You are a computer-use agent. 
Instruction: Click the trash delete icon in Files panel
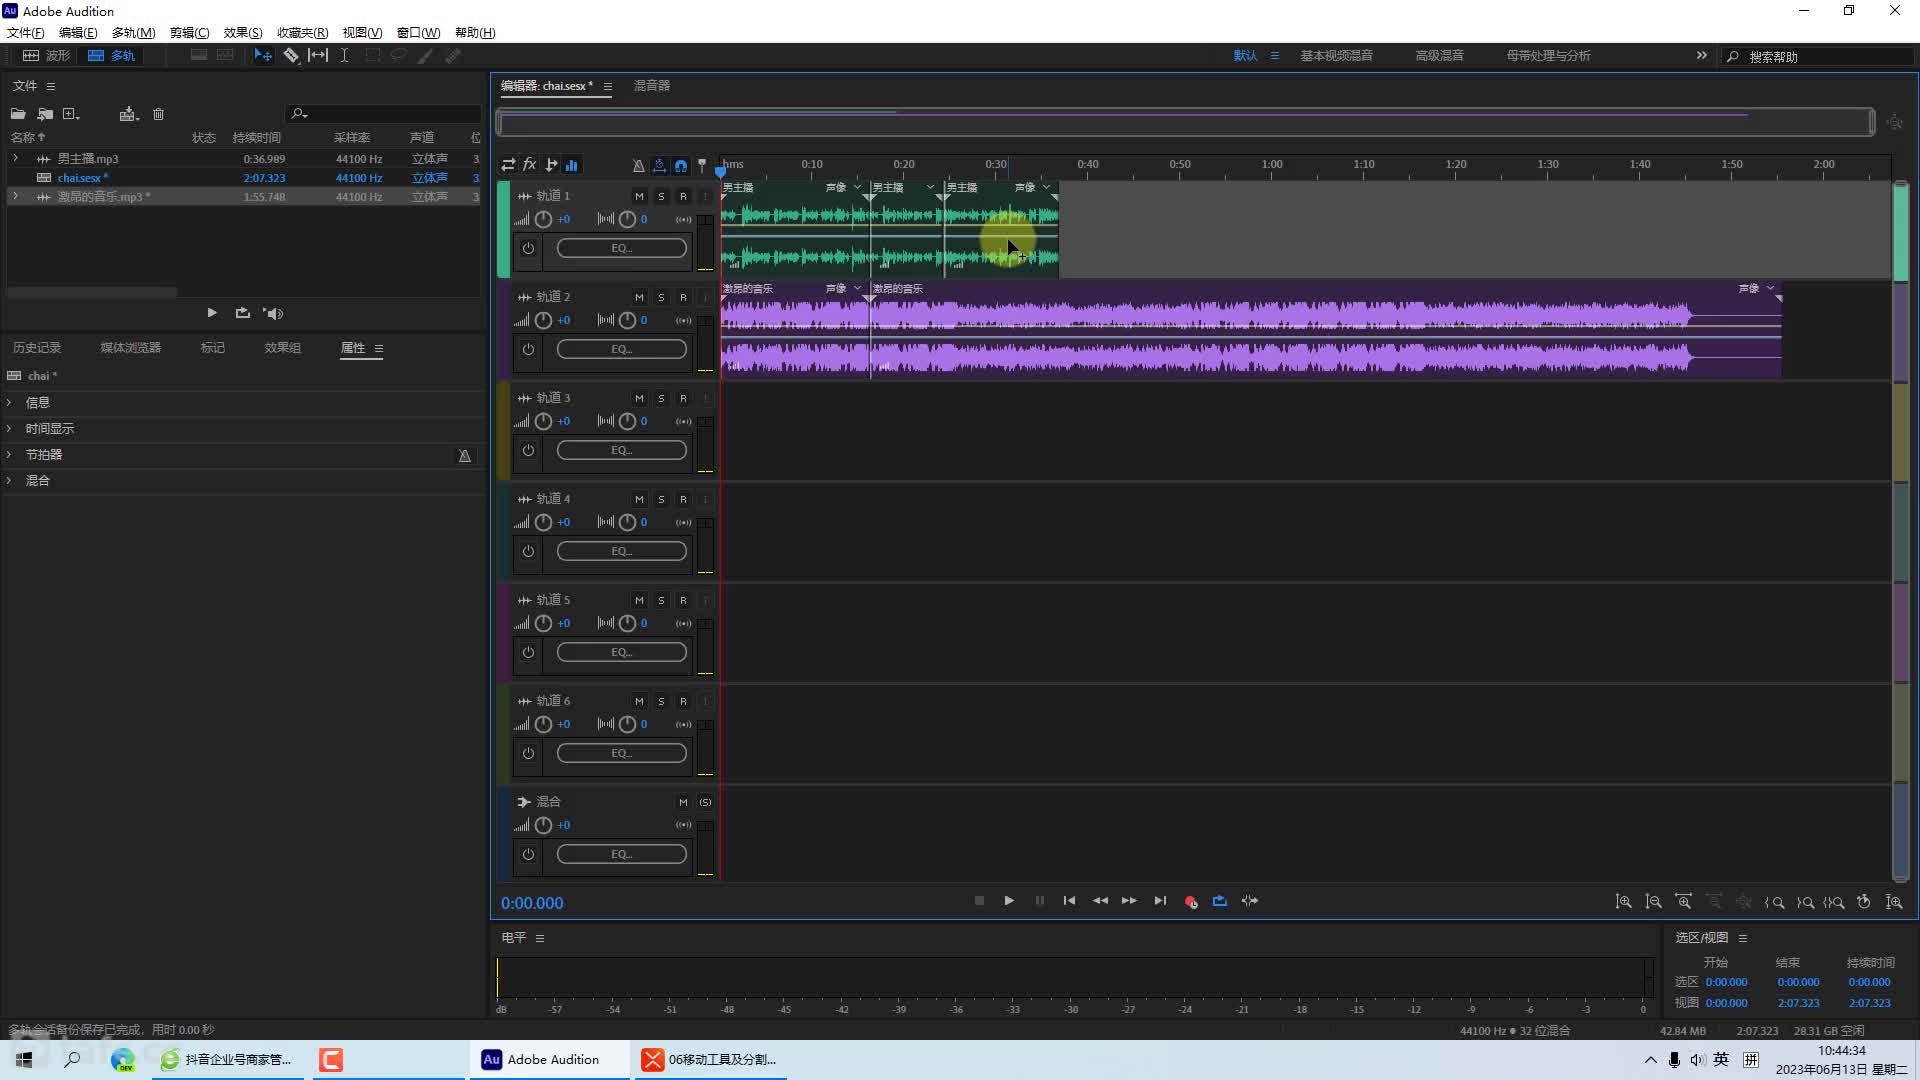158,114
